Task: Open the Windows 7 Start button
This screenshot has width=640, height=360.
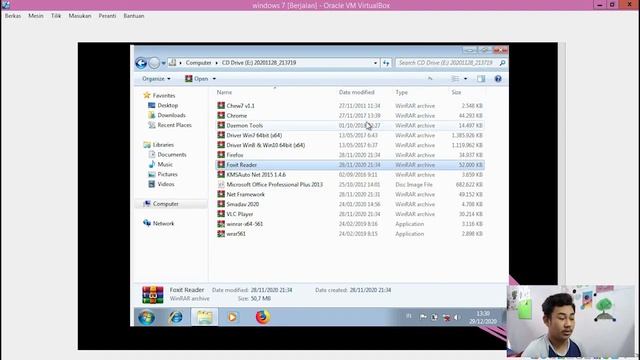Action: point(147,317)
